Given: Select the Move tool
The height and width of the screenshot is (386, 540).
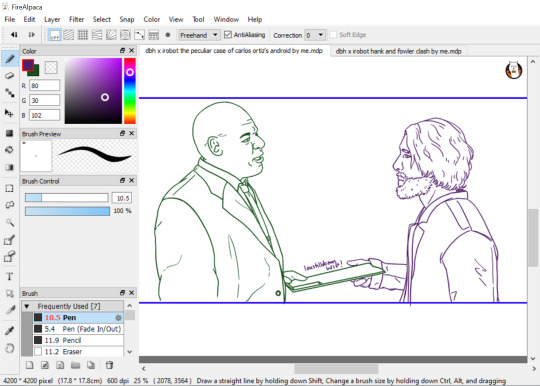Looking at the screenshot, I should click(10, 113).
